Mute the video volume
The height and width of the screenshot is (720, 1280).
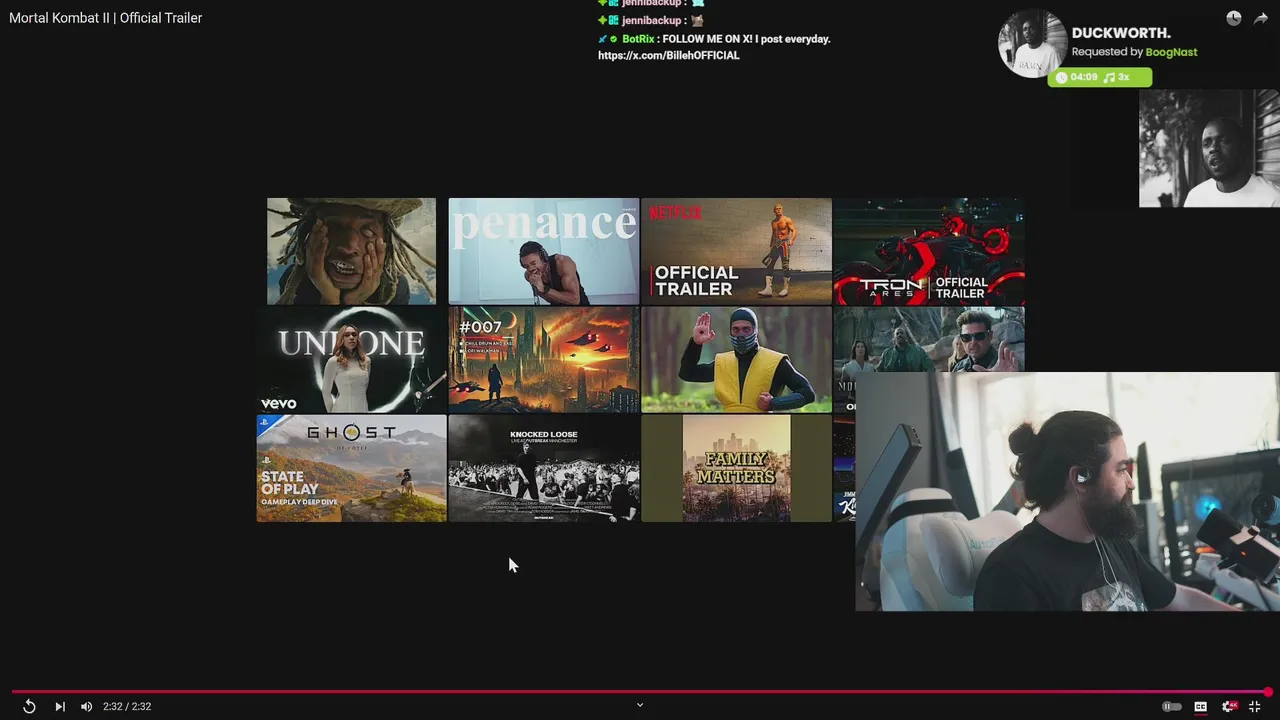pyautogui.click(x=86, y=706)
